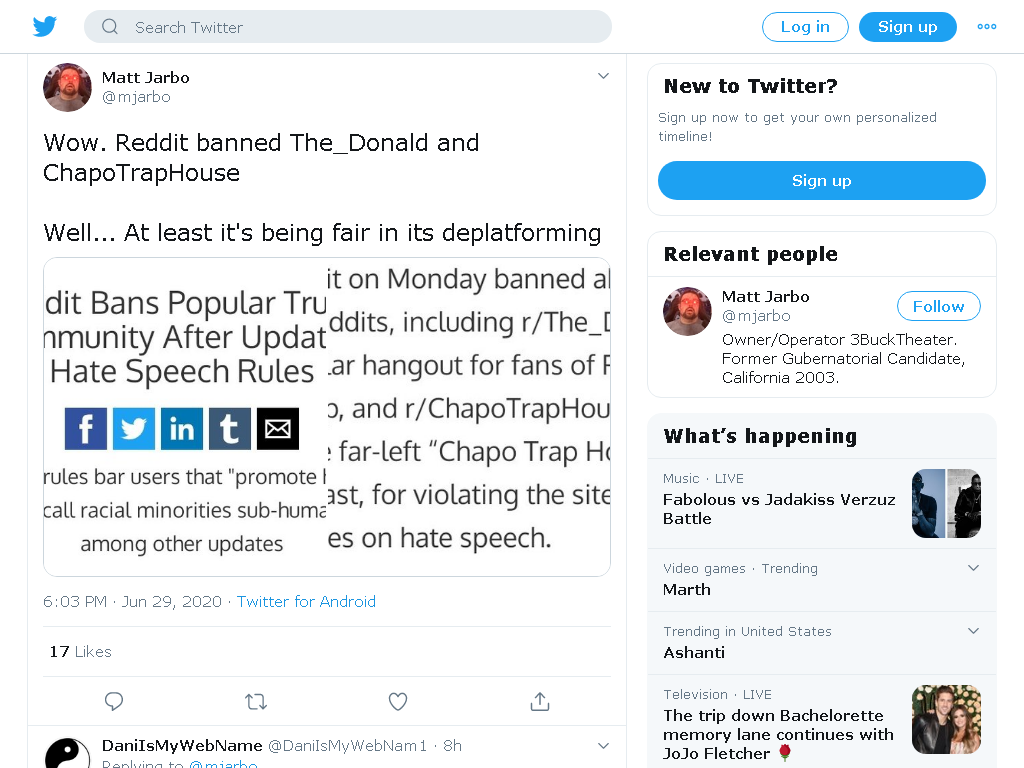1024x768 pixels.
Task: Reply to Matt Jarbo's tweet
Action: pos(114,701)
